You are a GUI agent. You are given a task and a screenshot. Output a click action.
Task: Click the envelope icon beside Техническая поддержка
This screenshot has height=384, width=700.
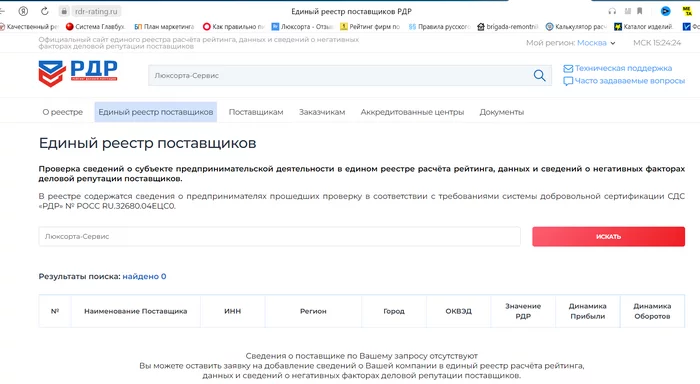point(568,68)
